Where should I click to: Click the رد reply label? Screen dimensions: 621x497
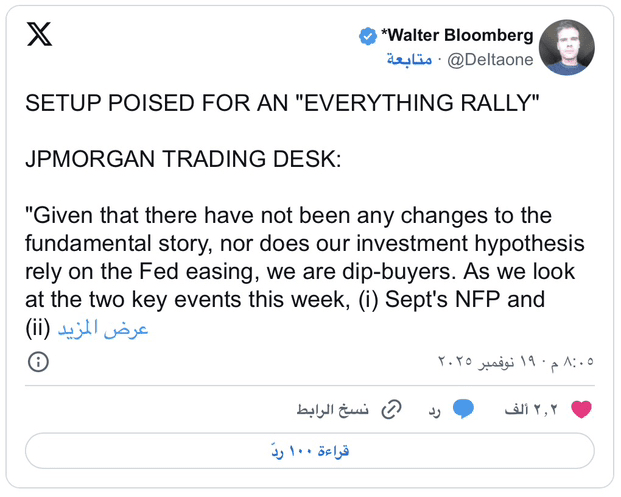434,409
